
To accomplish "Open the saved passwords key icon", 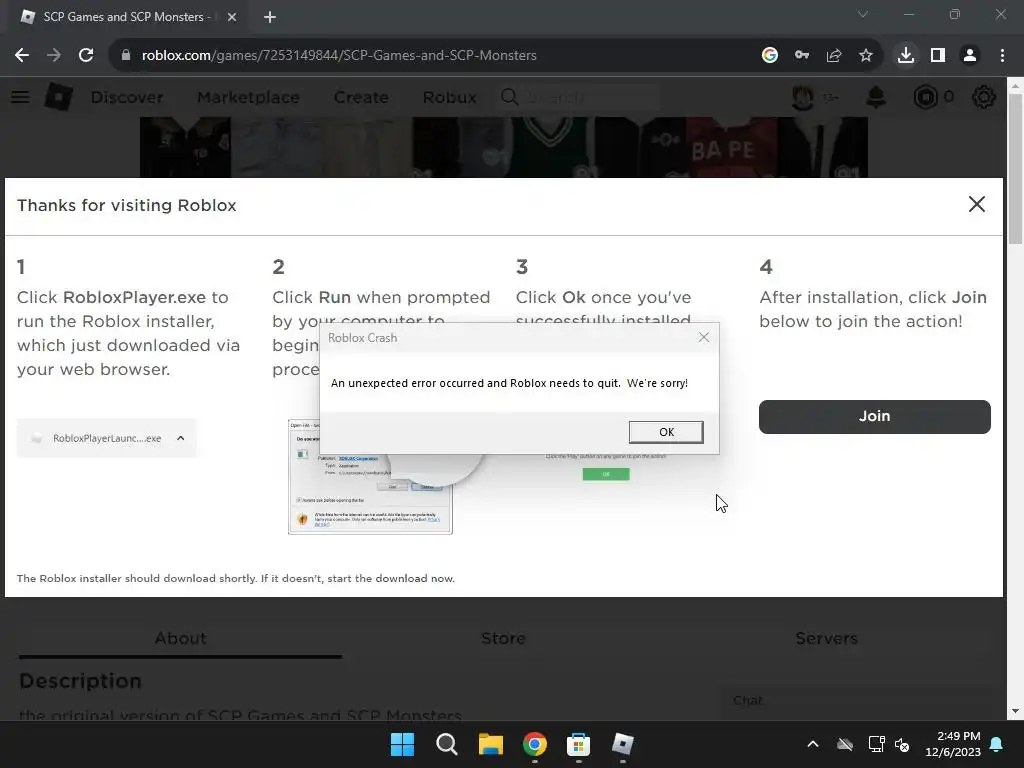I will (x=802, y=56).
